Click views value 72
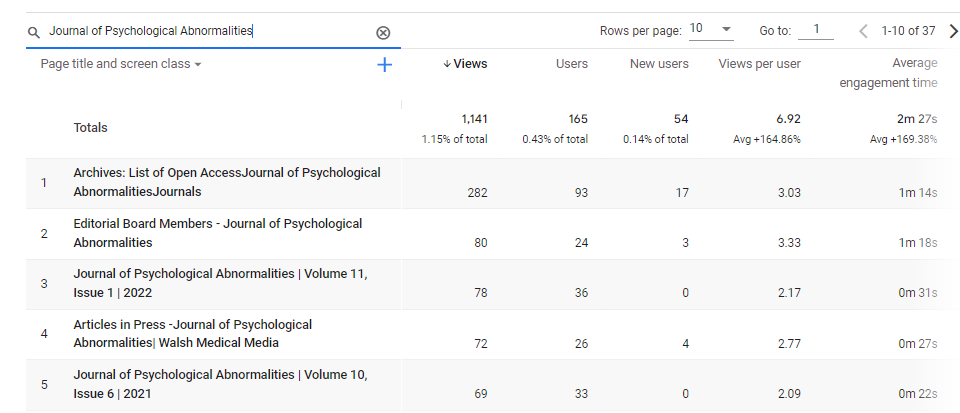The width and height of the screenshot is (960, 413). tap(481, 344)
